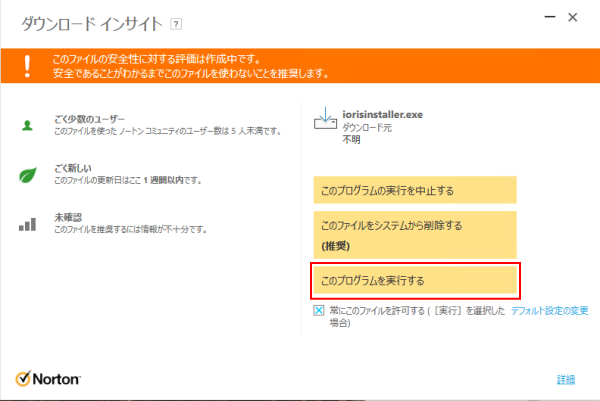Click the banner line このファイルの安全性に対する評価は作成中です。
The width and height of the screenshot is (600, 401).
click(x=157, y=59)
